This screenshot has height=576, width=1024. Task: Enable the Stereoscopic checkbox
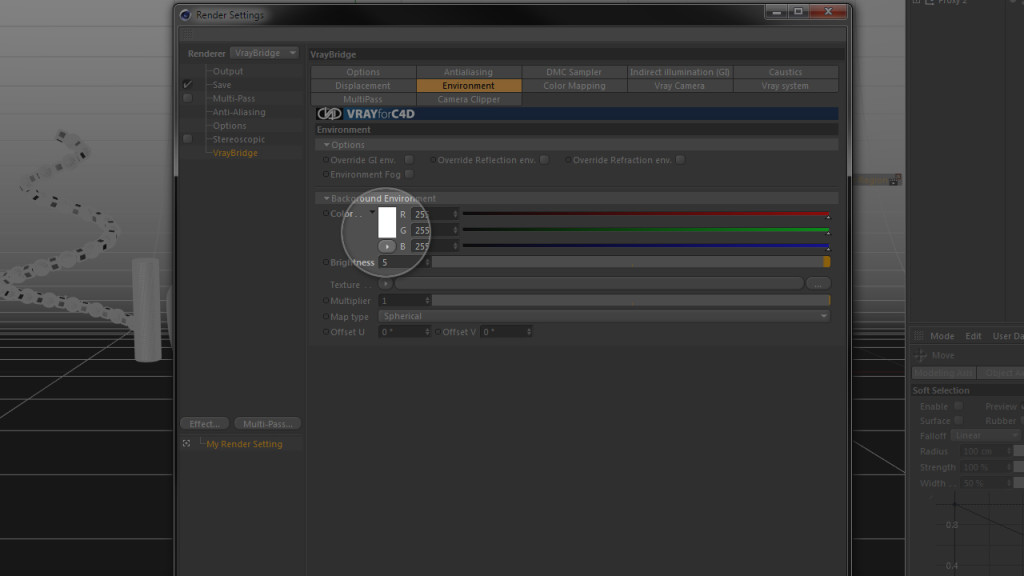pyautogui.click(x=187, y=139)
